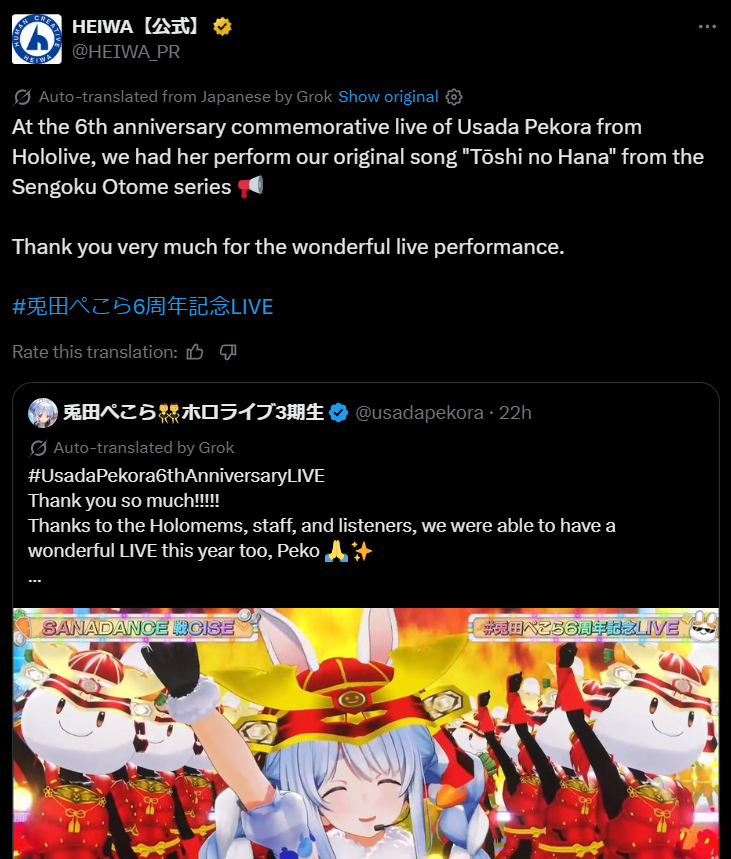Rate translation with thumbs down
Screen dimensions: 731x859
pos(228,352)
